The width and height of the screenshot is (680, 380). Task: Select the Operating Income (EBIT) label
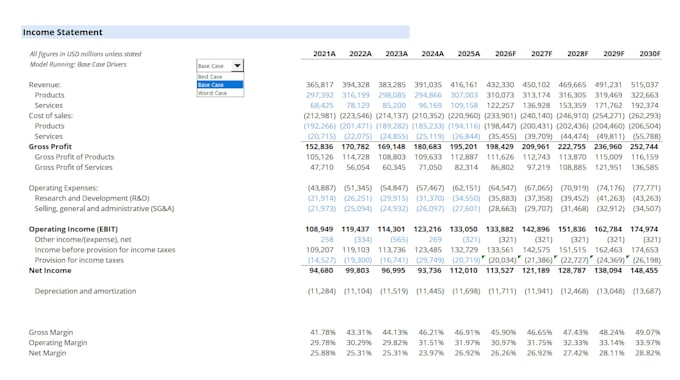[73, 229]
